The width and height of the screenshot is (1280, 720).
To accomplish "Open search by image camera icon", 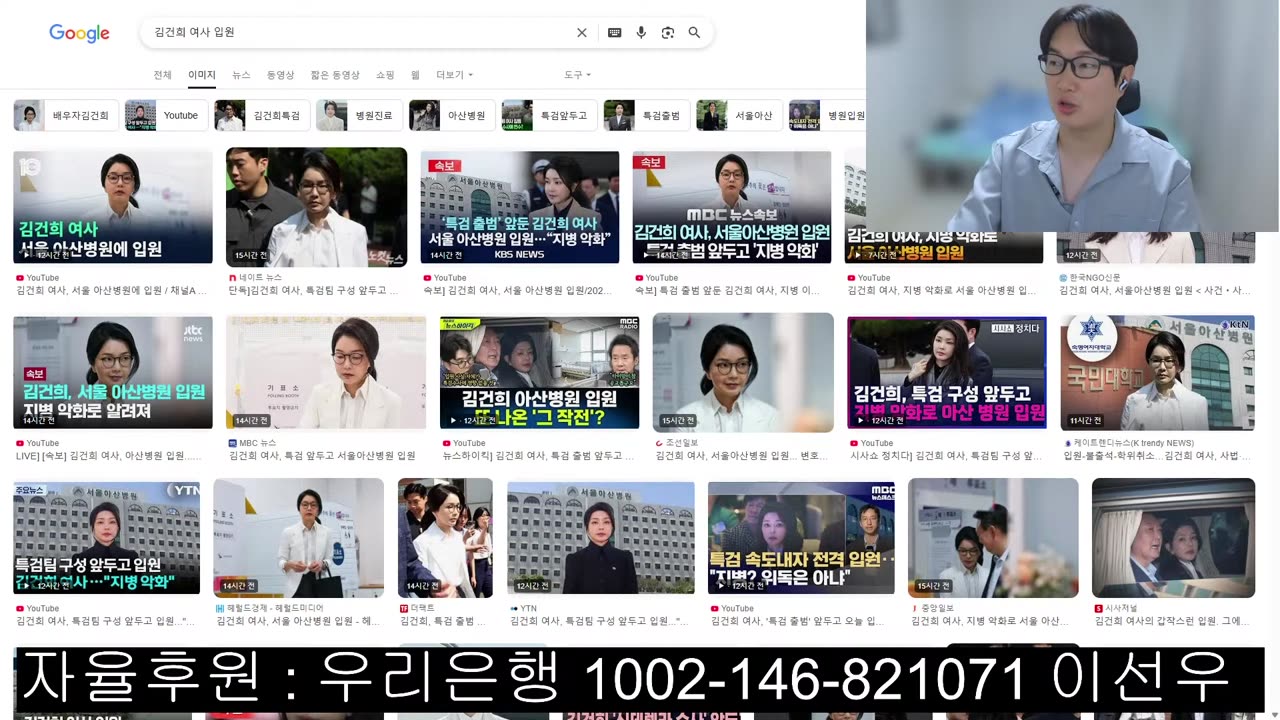I will [668, 33].
